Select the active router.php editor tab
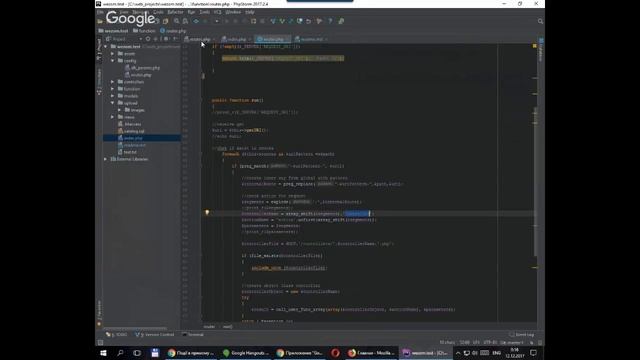Viewport: 640px width, 360px height. click(273, 39)
